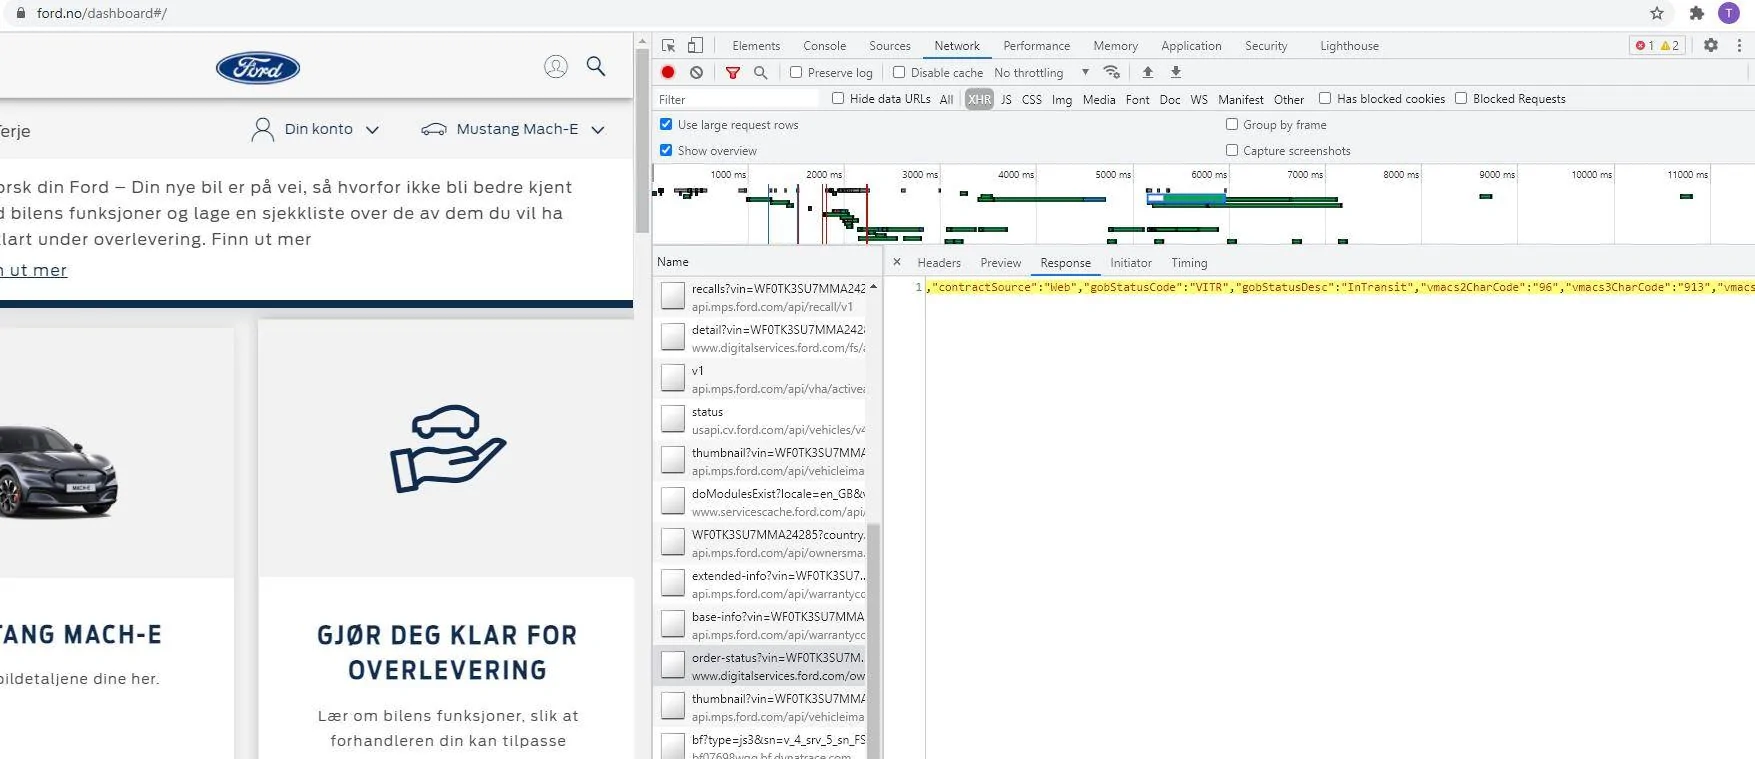Open DevTools settings gear
1755x759 pixels.
(1711, 45)
